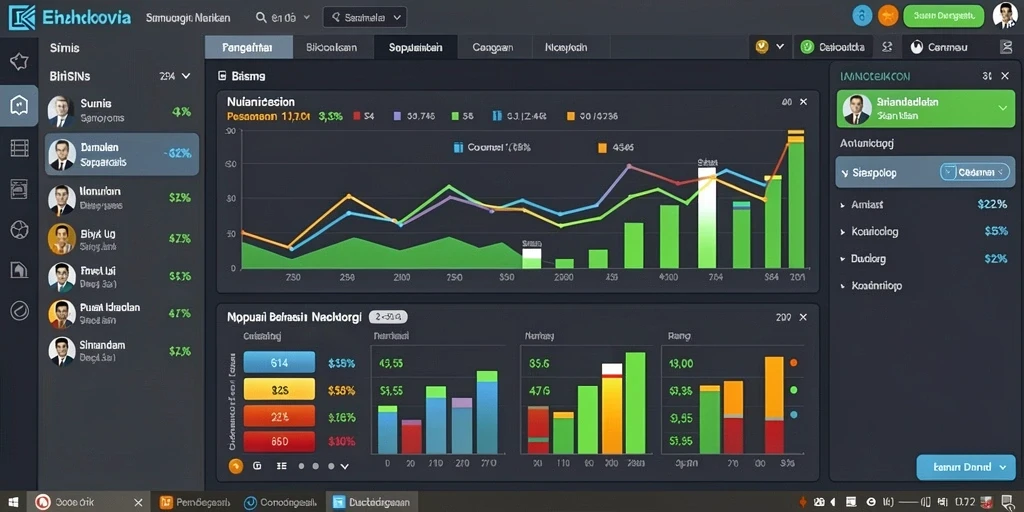Switch to the Congaan tab

[493, 48]
